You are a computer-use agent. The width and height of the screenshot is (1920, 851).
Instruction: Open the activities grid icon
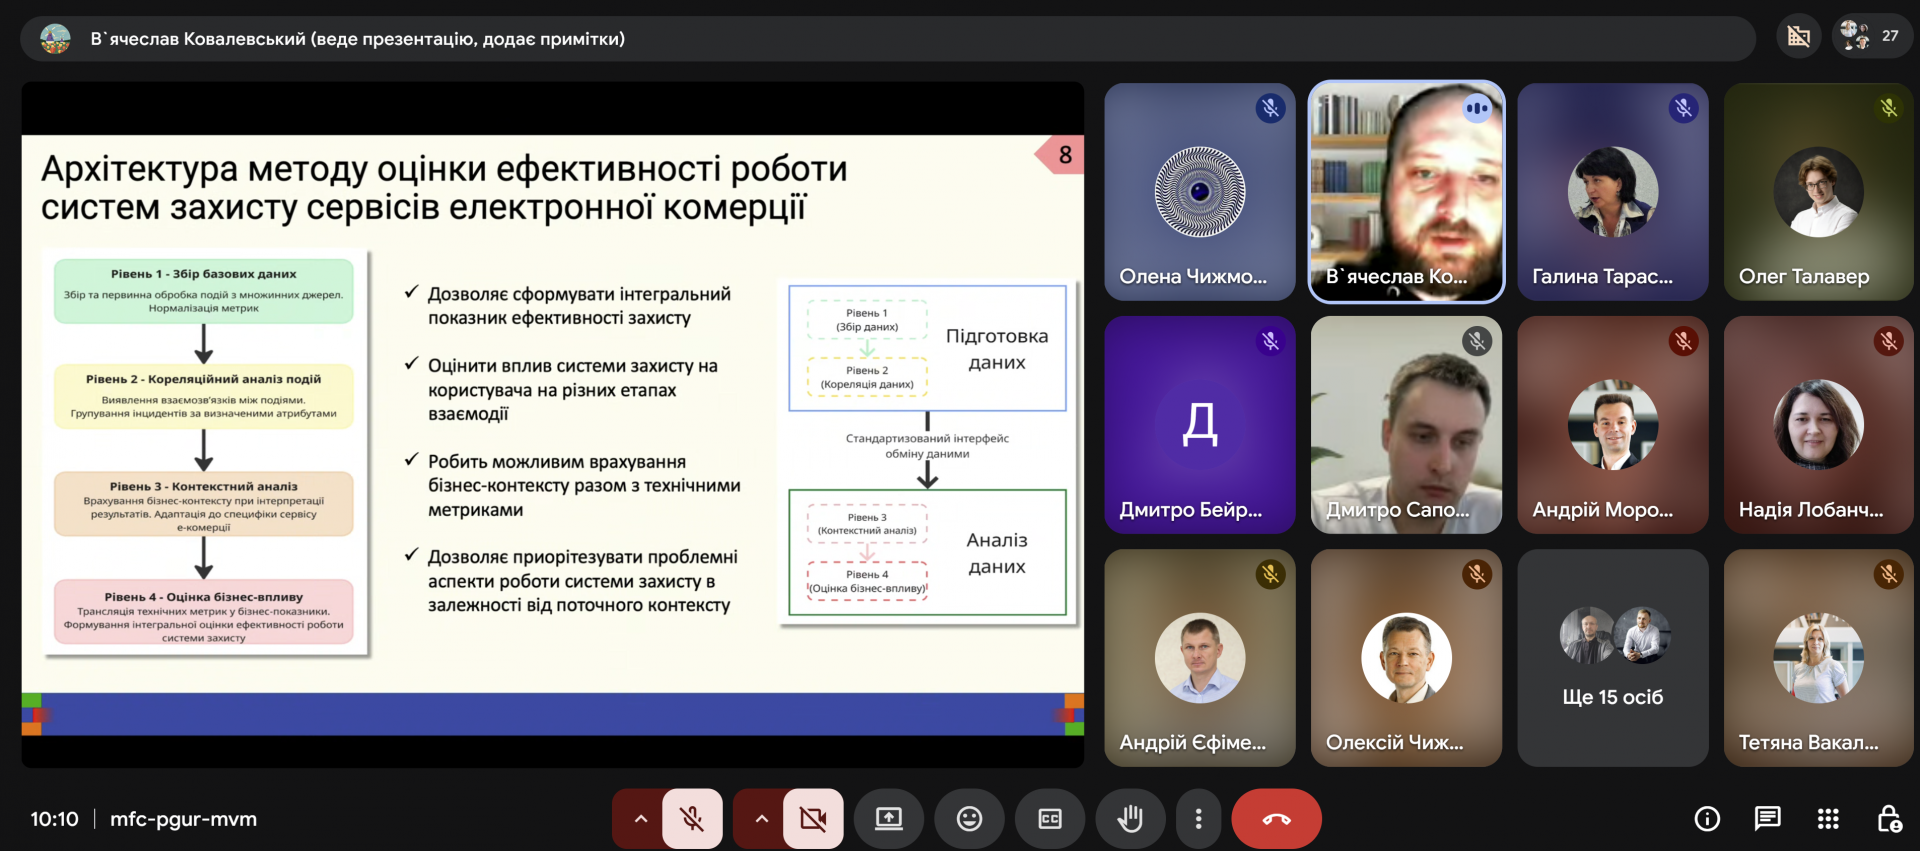(x=1828, y=819)
